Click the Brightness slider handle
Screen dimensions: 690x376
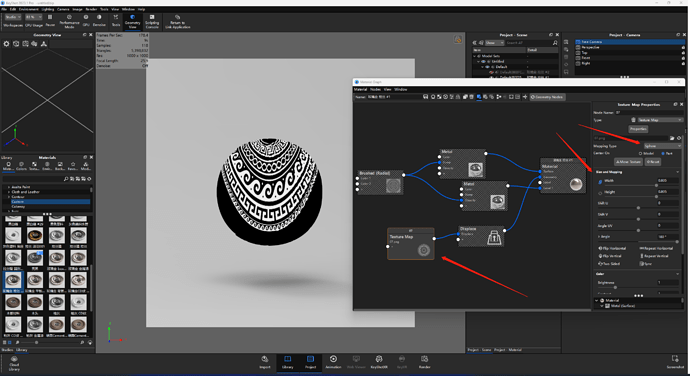[615, 287]
